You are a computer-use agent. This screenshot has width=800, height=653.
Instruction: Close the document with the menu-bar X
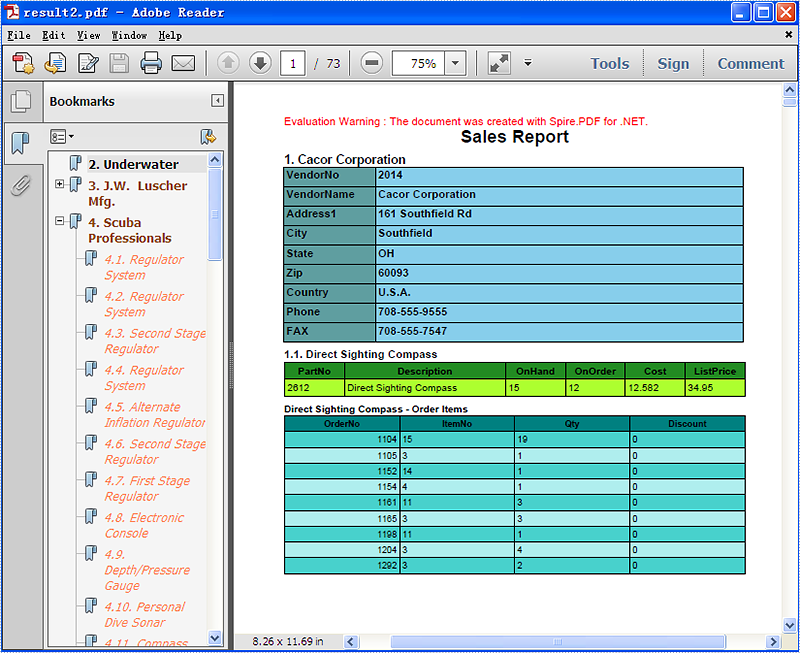pyautogui.click(x=788, y=35)
